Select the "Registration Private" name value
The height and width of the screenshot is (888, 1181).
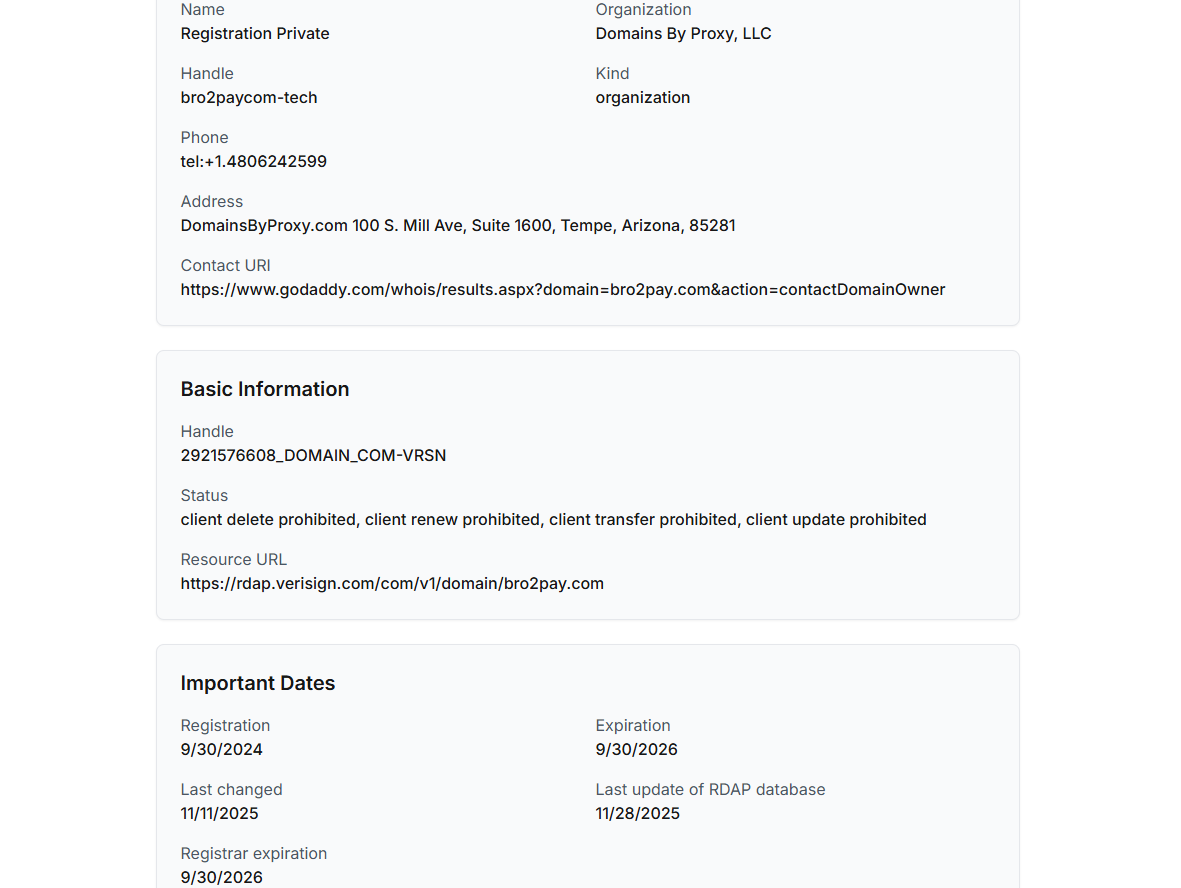pos(255,34)
